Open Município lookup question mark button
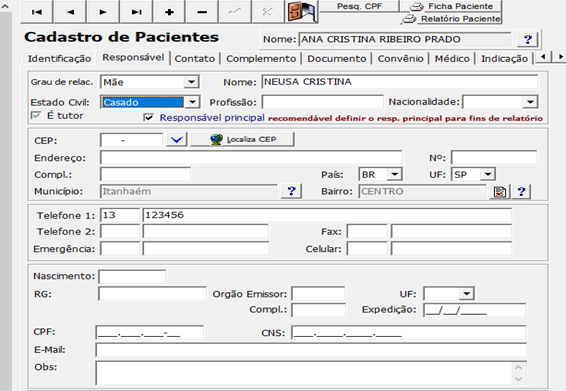The height and width of the screenshot is (391, 566). point(292,191)
